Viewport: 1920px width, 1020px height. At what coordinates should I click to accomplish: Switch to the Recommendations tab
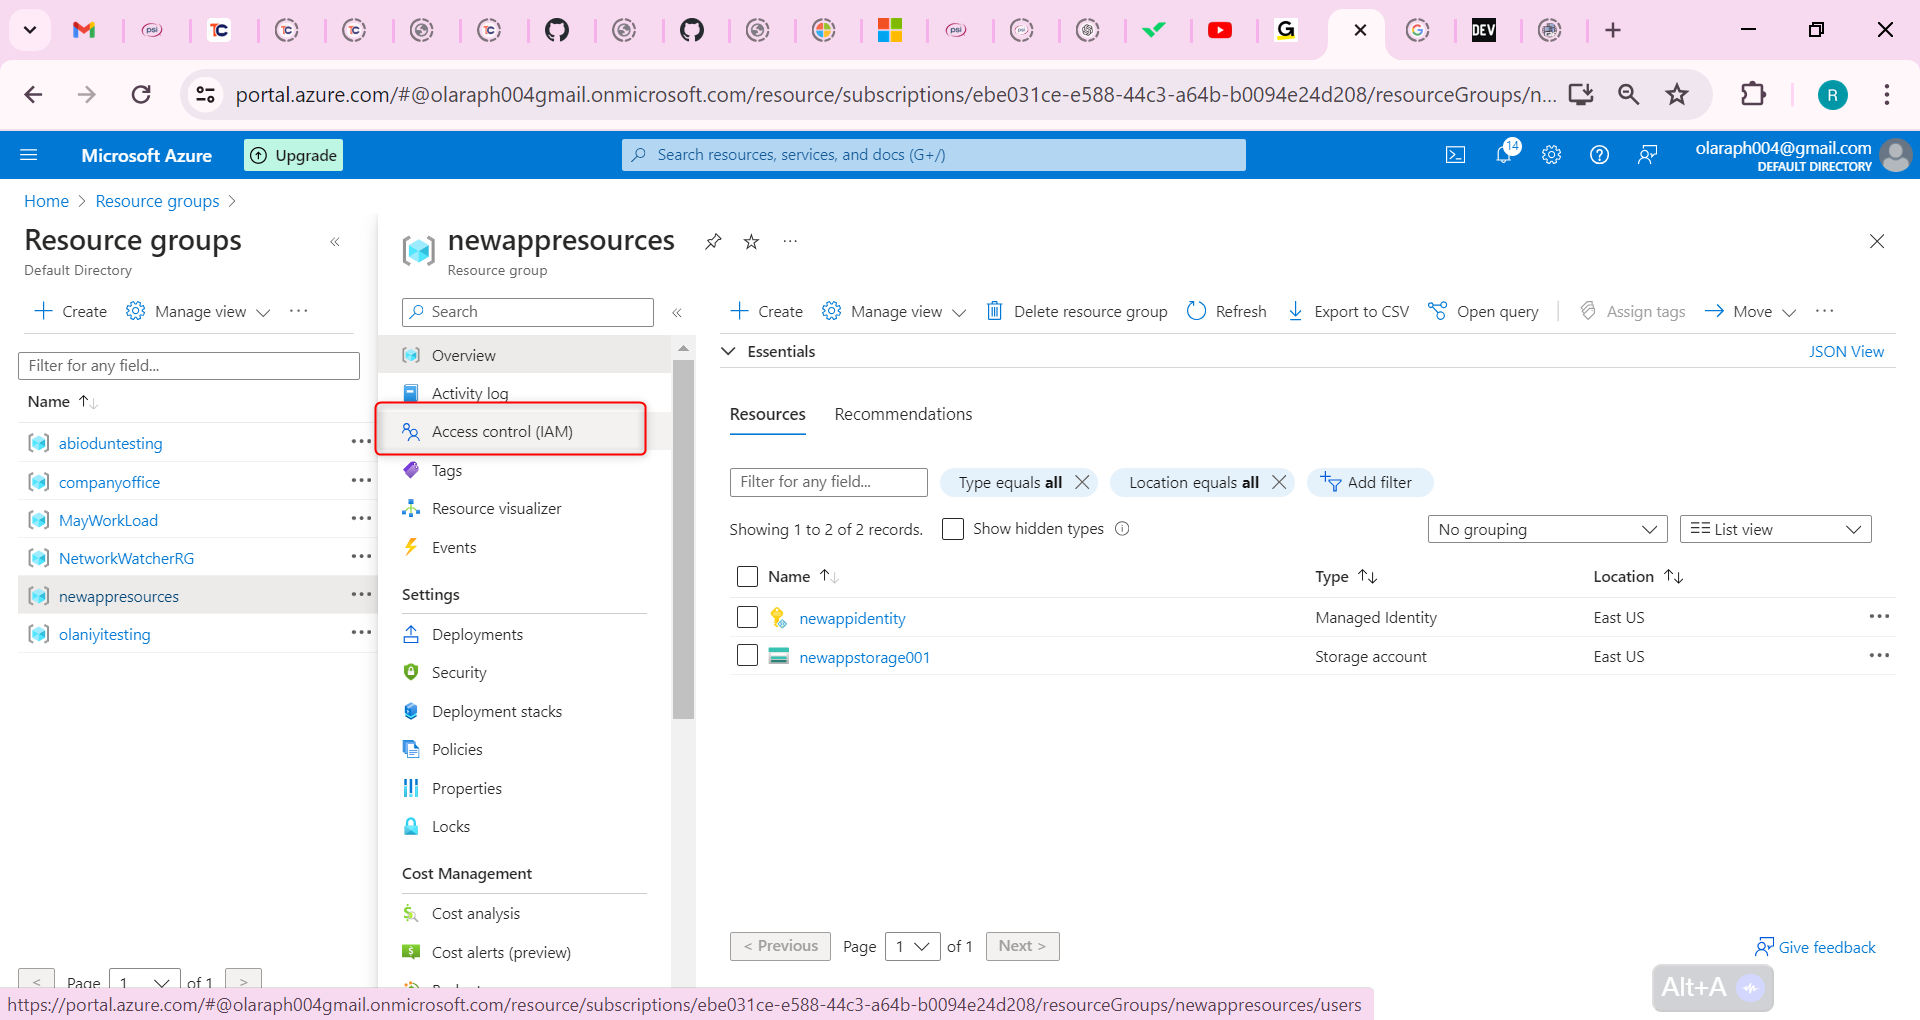coord(903,414)
